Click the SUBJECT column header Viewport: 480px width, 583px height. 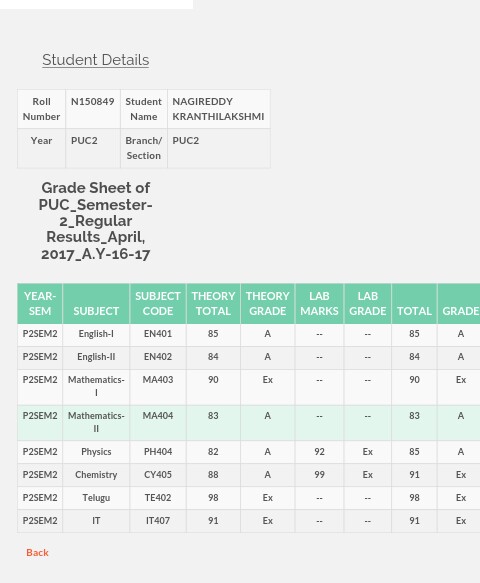pyautogui.click(x=96, y=303)
